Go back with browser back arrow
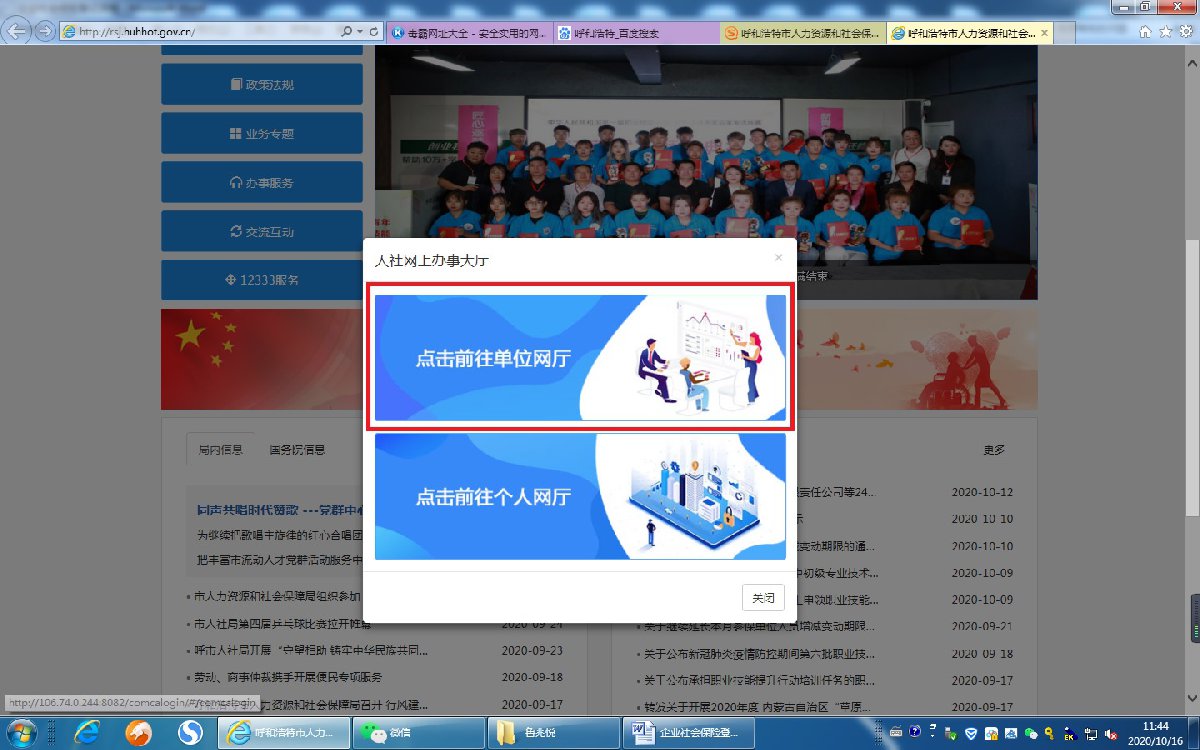Screen dimensions: 1200x750 coord(18,30)
